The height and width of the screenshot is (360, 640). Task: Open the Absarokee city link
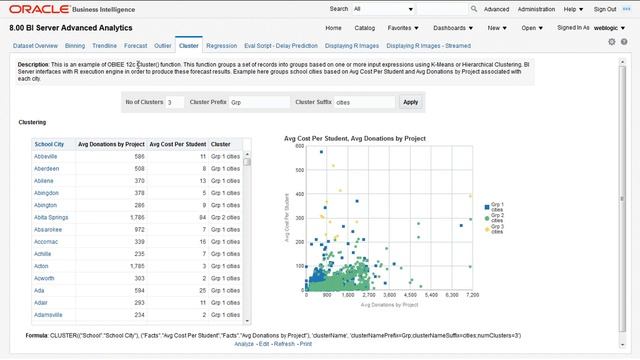(x=48, y=230)
